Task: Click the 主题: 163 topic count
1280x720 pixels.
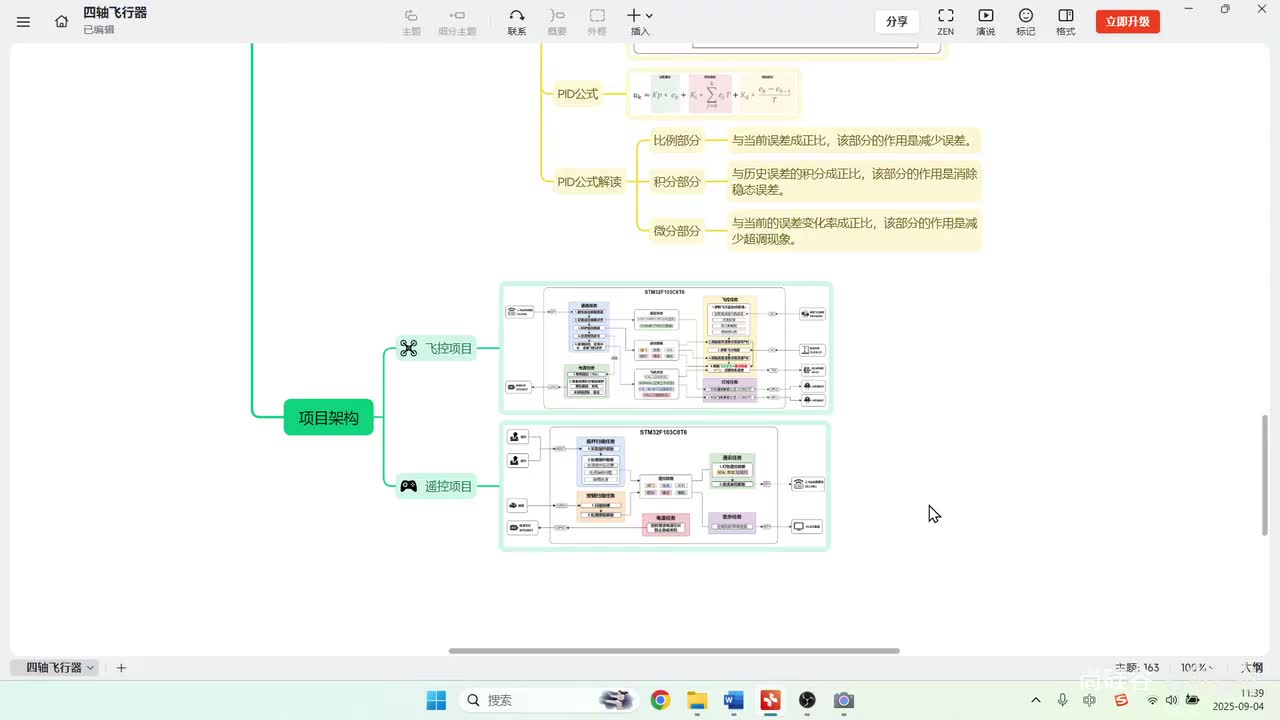Action: (x=1137, y=667)
